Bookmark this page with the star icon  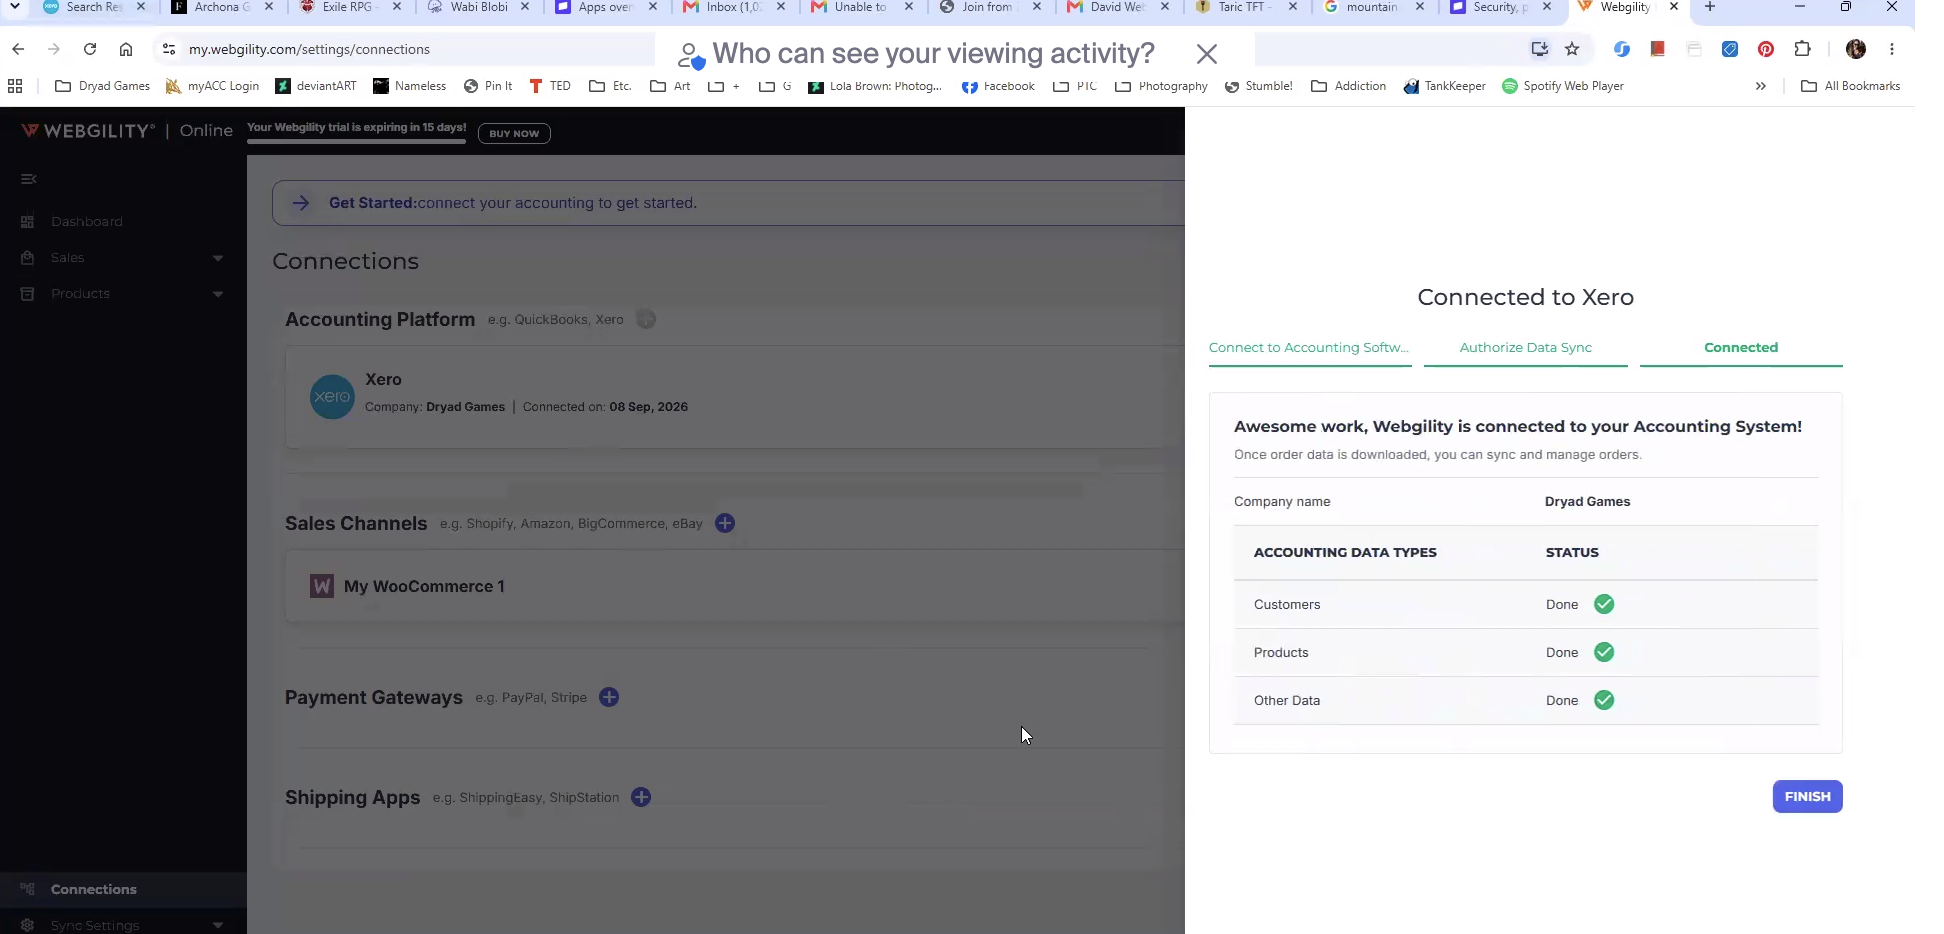click(1572, 49)
